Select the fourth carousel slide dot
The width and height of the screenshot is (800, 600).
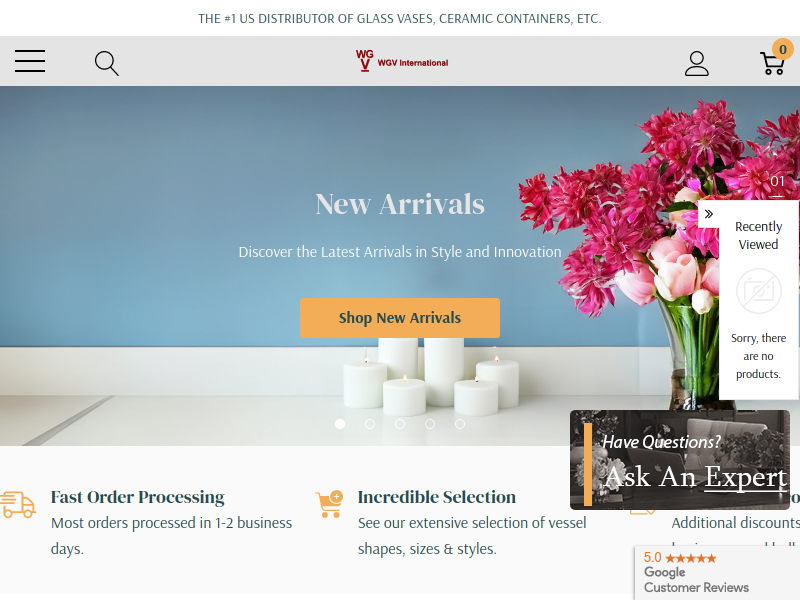tap(430, 424)
